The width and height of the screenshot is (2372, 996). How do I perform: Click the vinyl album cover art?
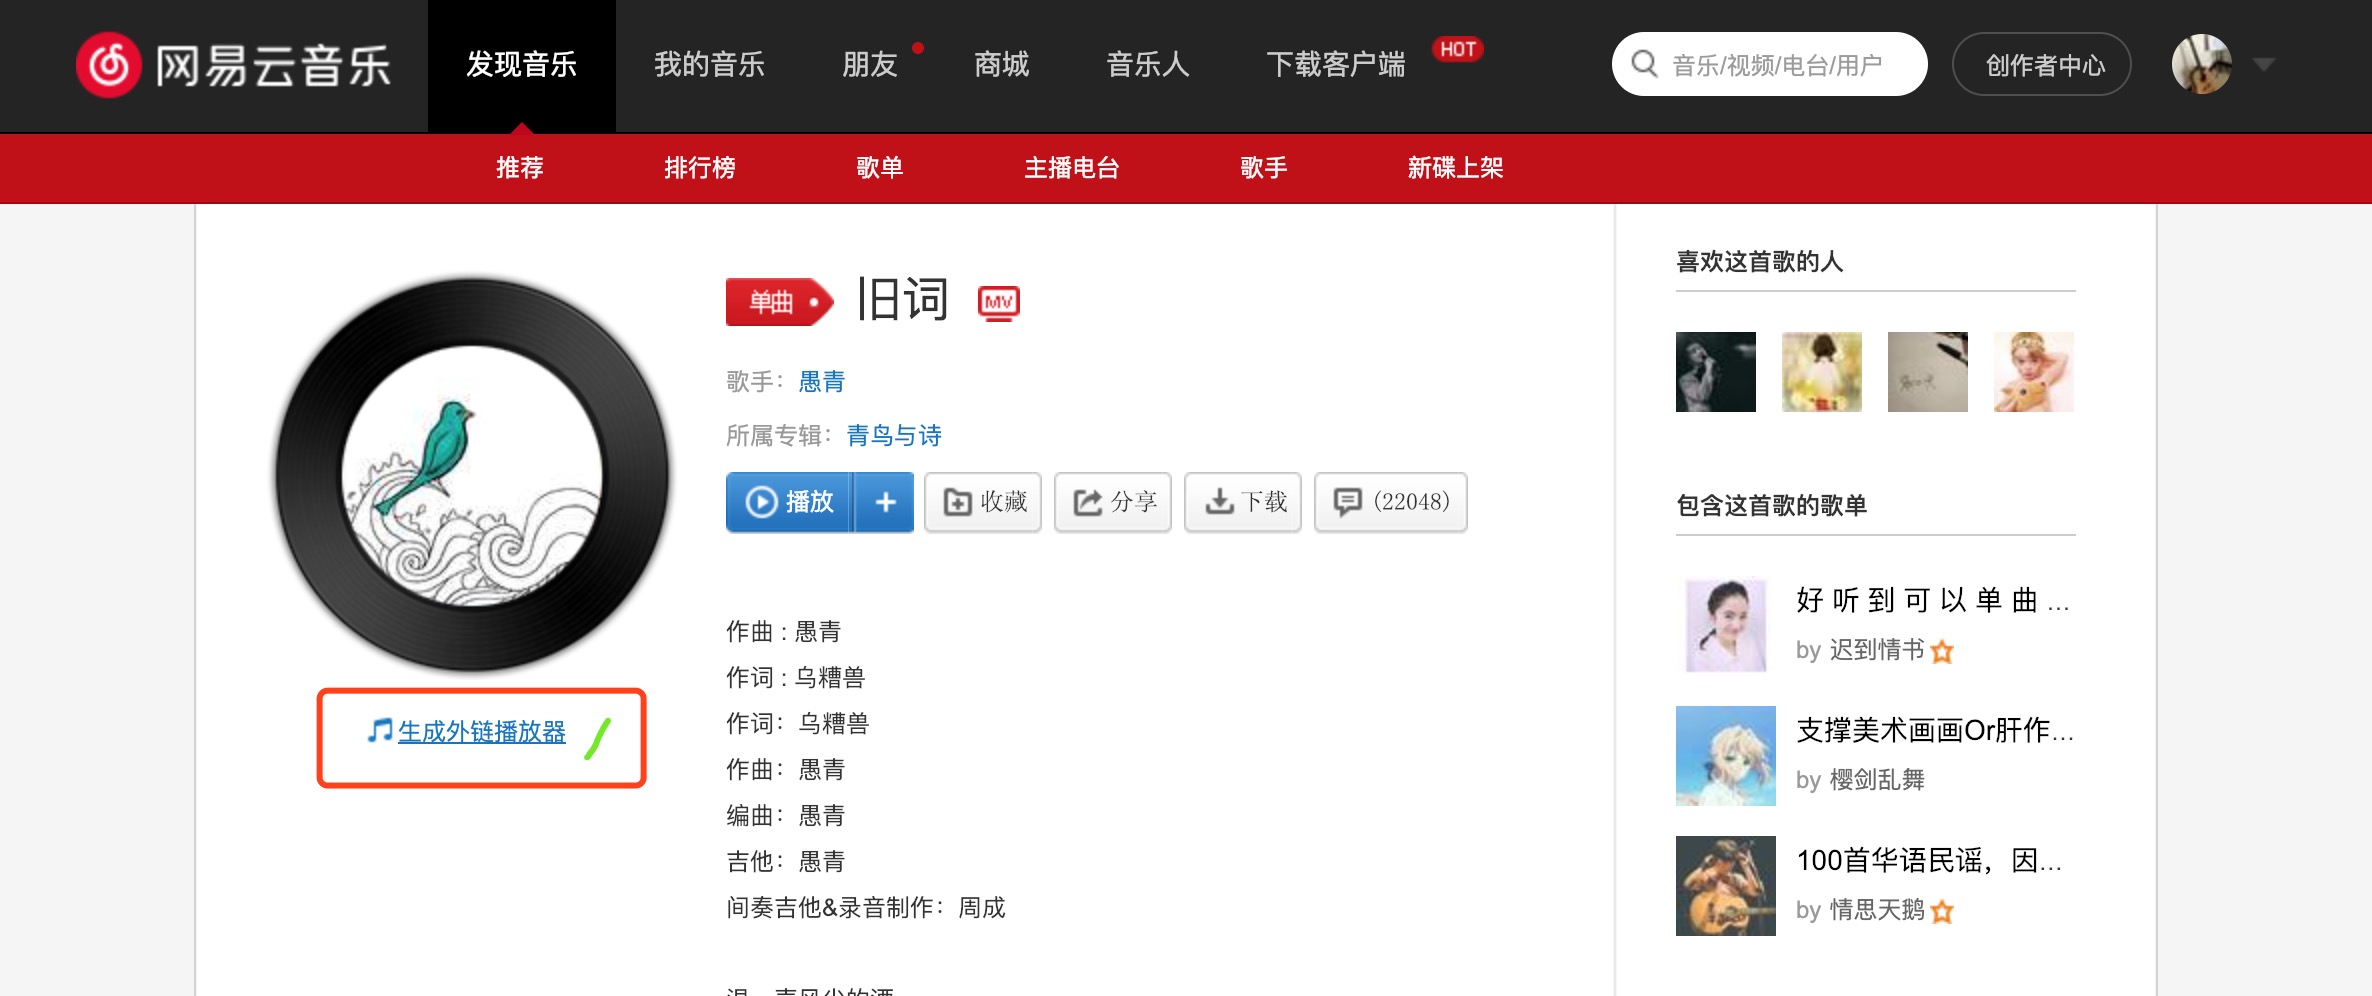point(472,474)
